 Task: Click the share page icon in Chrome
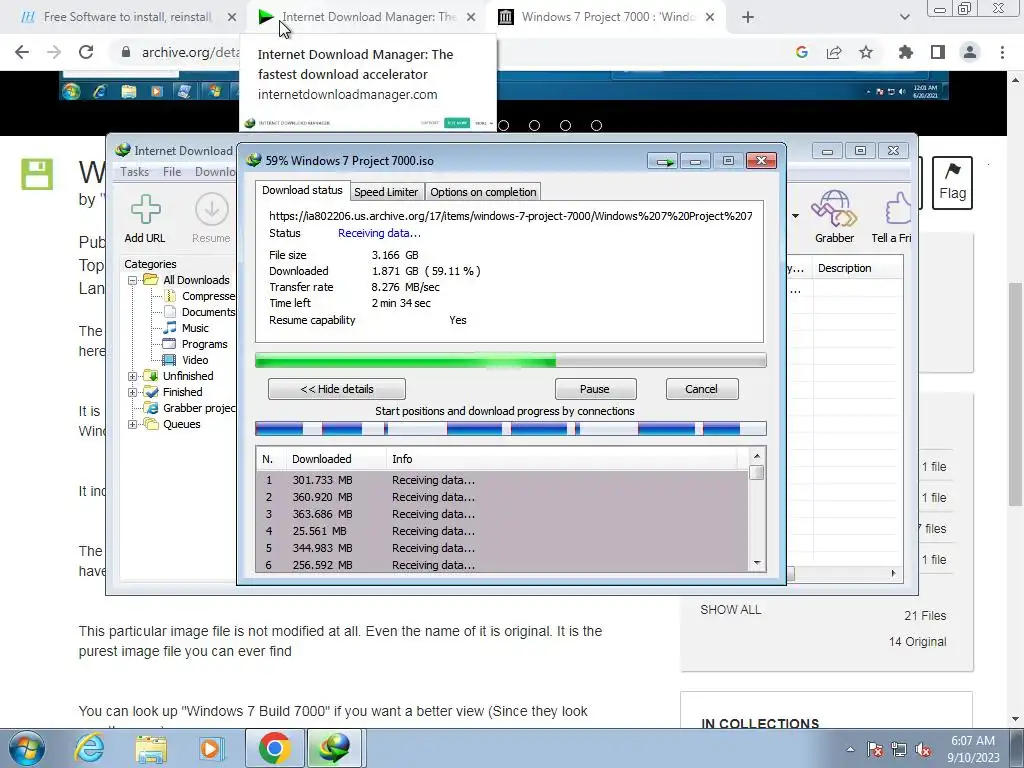(834, 52)
